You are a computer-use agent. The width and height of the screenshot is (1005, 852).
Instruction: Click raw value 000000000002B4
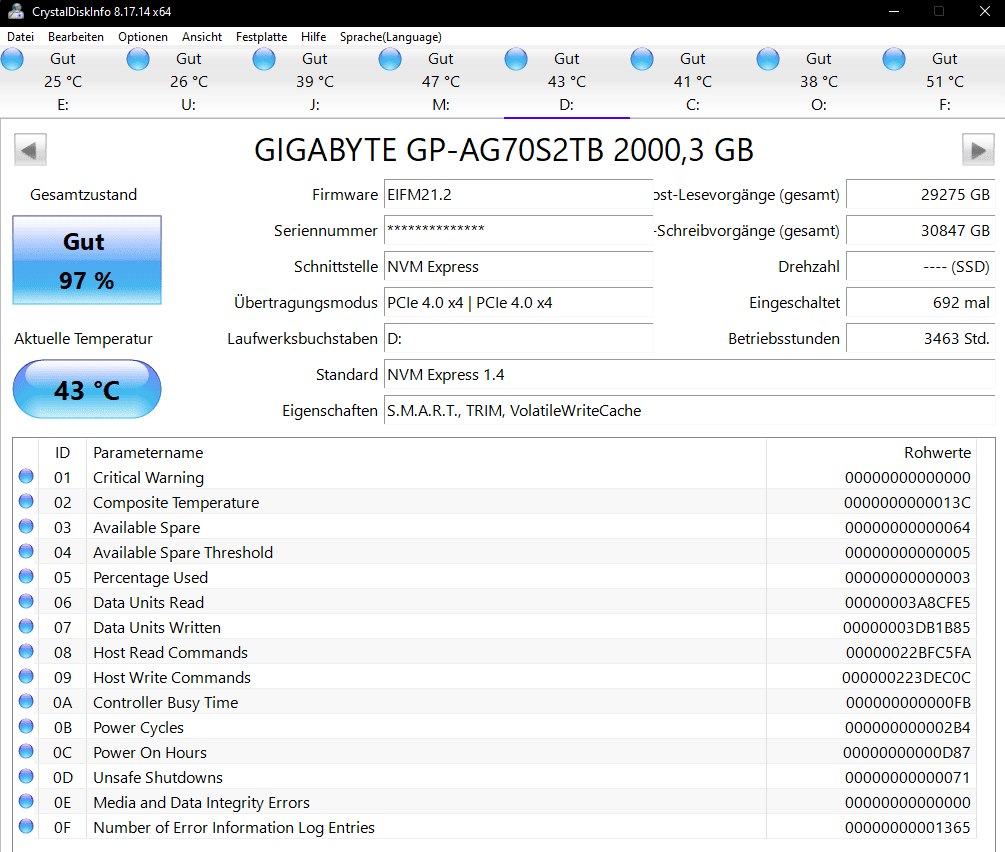coord(907,728)
